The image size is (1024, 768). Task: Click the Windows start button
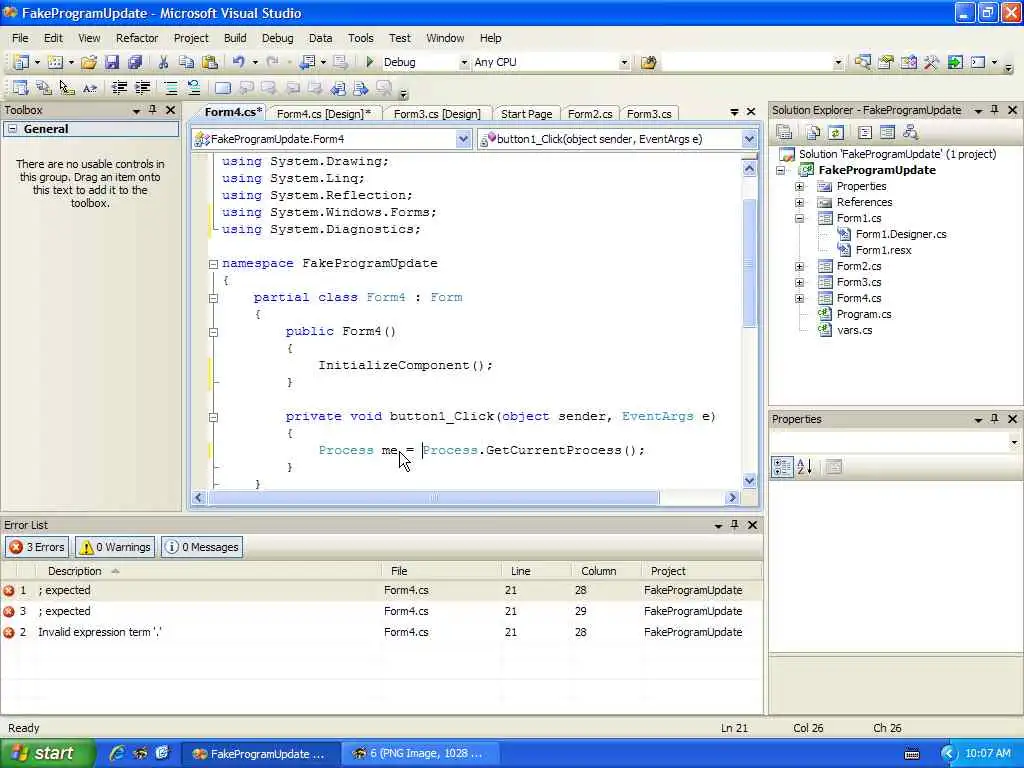(48, 753)
